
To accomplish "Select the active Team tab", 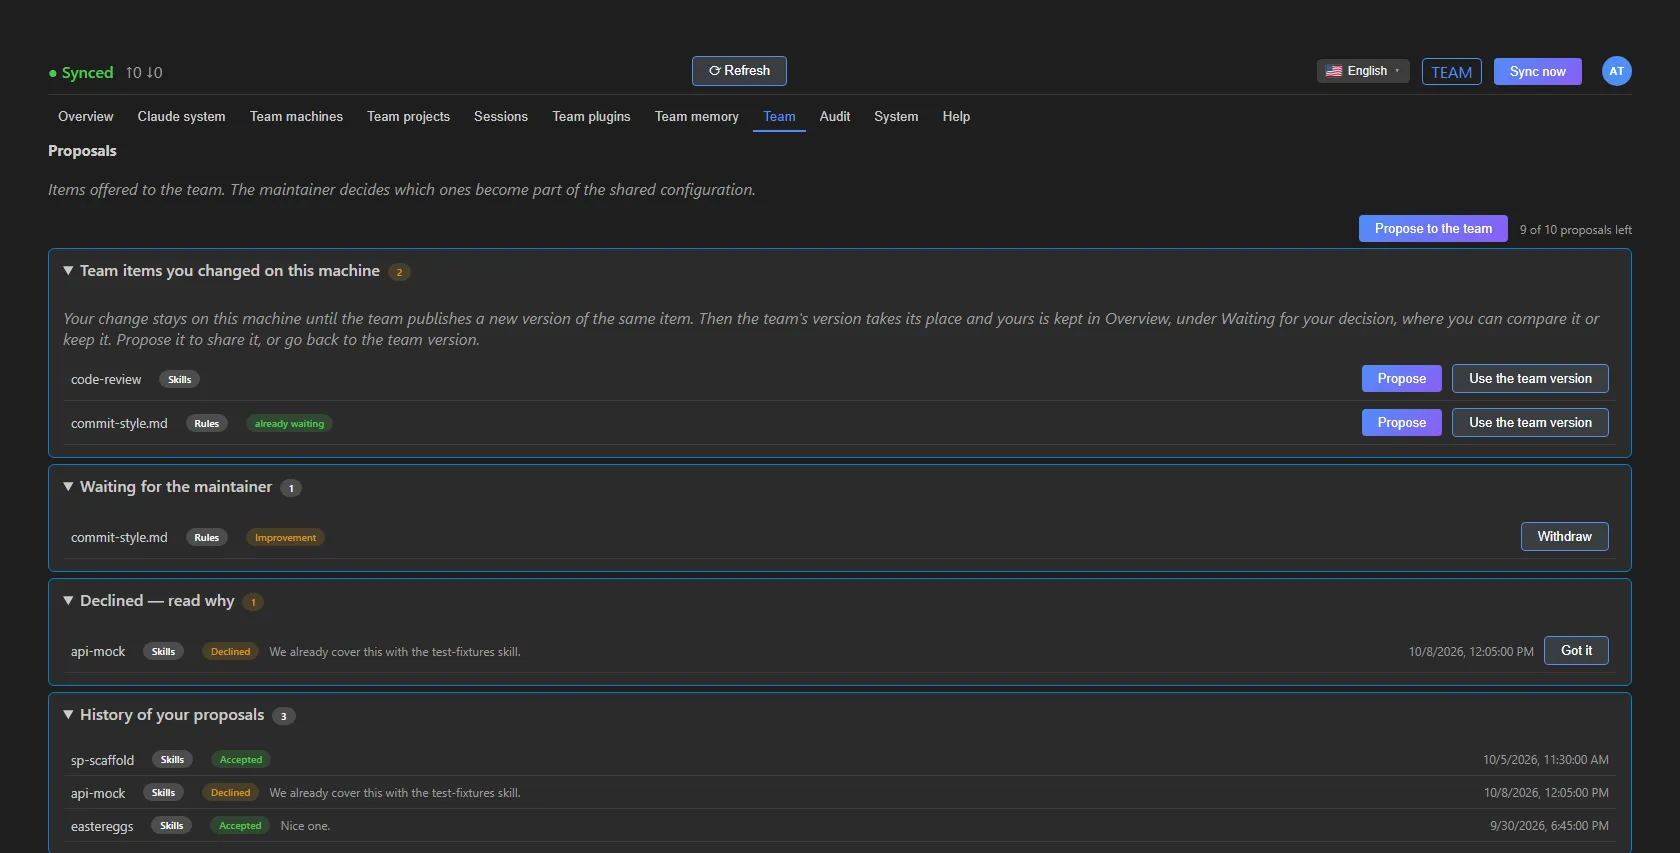I will pyautogui.click(x=779, y=116).
